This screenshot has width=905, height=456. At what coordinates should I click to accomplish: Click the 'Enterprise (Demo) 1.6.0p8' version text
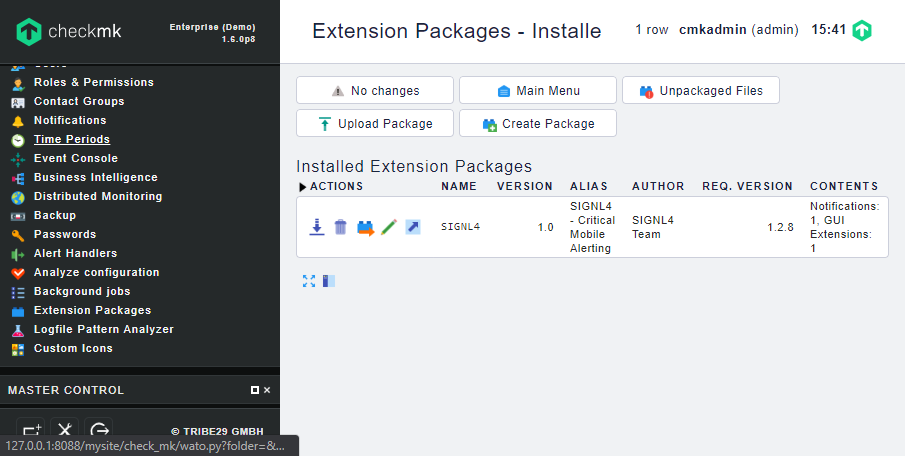click(212, 33)
